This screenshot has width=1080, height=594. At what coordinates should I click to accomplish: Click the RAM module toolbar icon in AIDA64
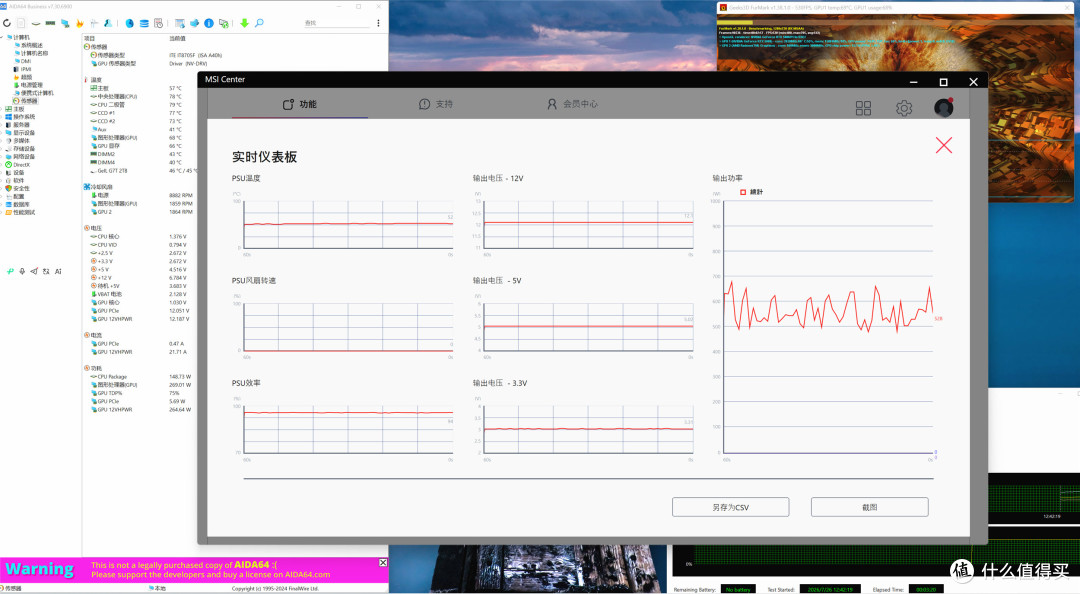pyautogui.click(x=50, y=23)
